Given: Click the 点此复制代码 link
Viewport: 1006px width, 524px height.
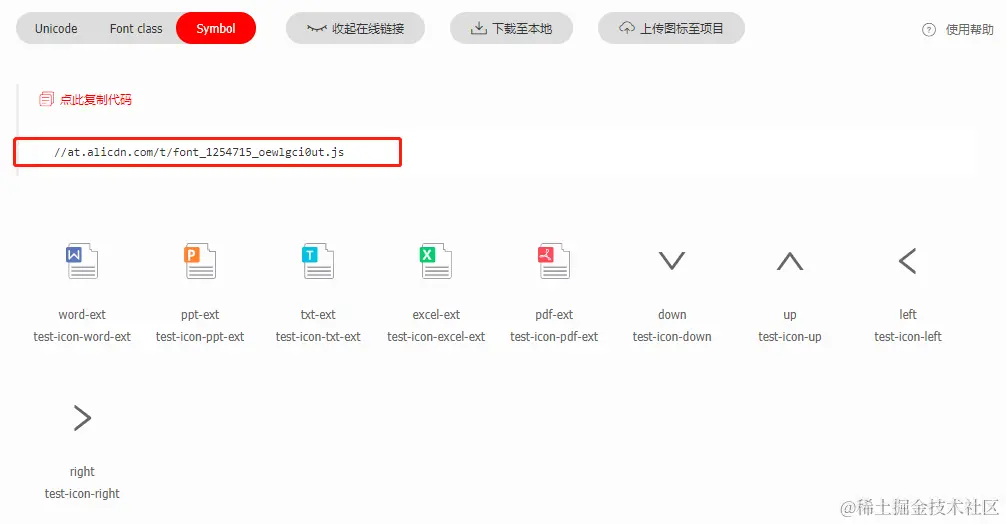Looking at the screenshot, I should pos(96,99).
